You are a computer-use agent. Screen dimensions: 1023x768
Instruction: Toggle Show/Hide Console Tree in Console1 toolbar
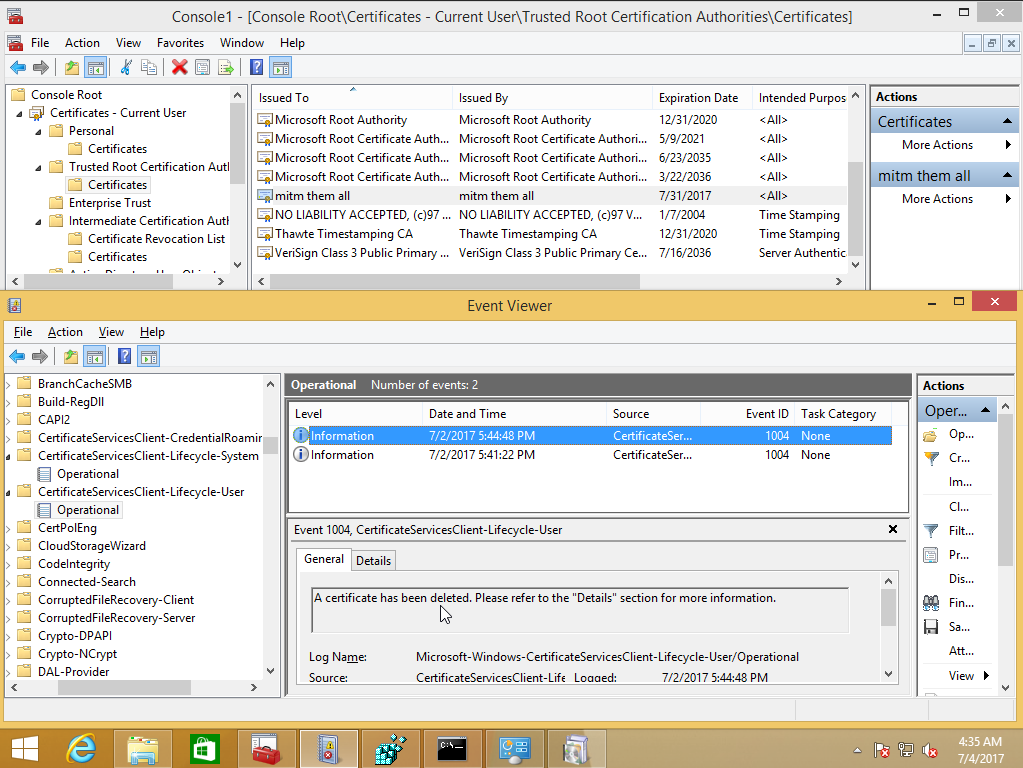pos(95,67)
